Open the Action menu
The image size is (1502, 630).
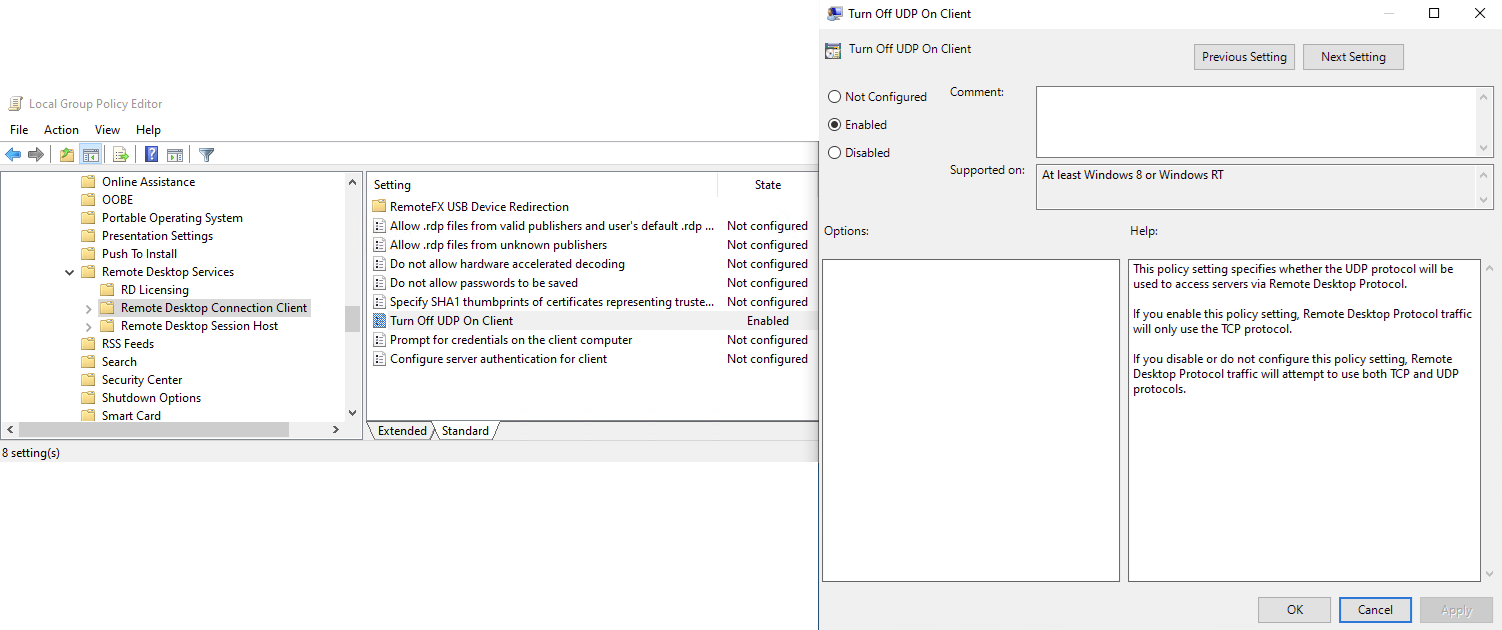[61, 129]
